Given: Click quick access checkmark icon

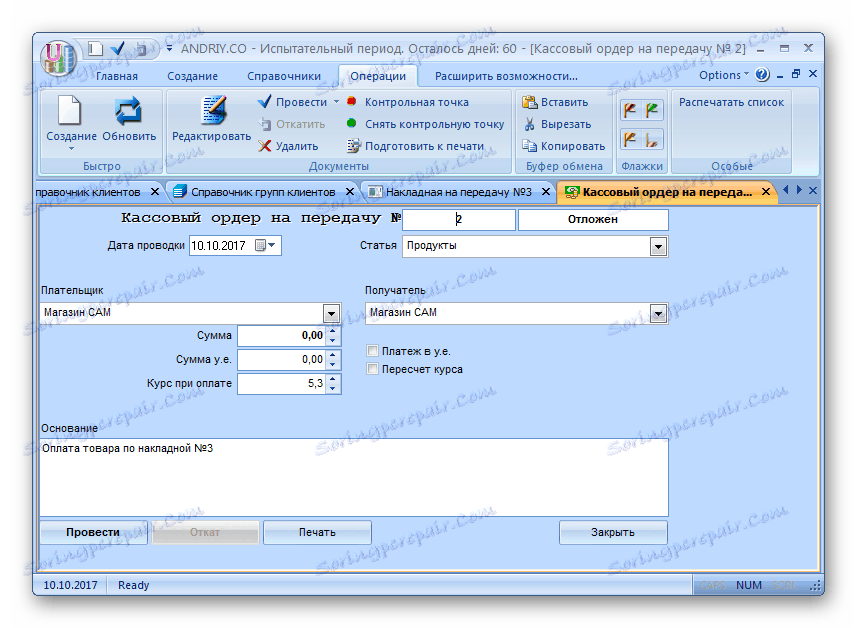Looking at the screenshot, I should click(x=118, y=49).
